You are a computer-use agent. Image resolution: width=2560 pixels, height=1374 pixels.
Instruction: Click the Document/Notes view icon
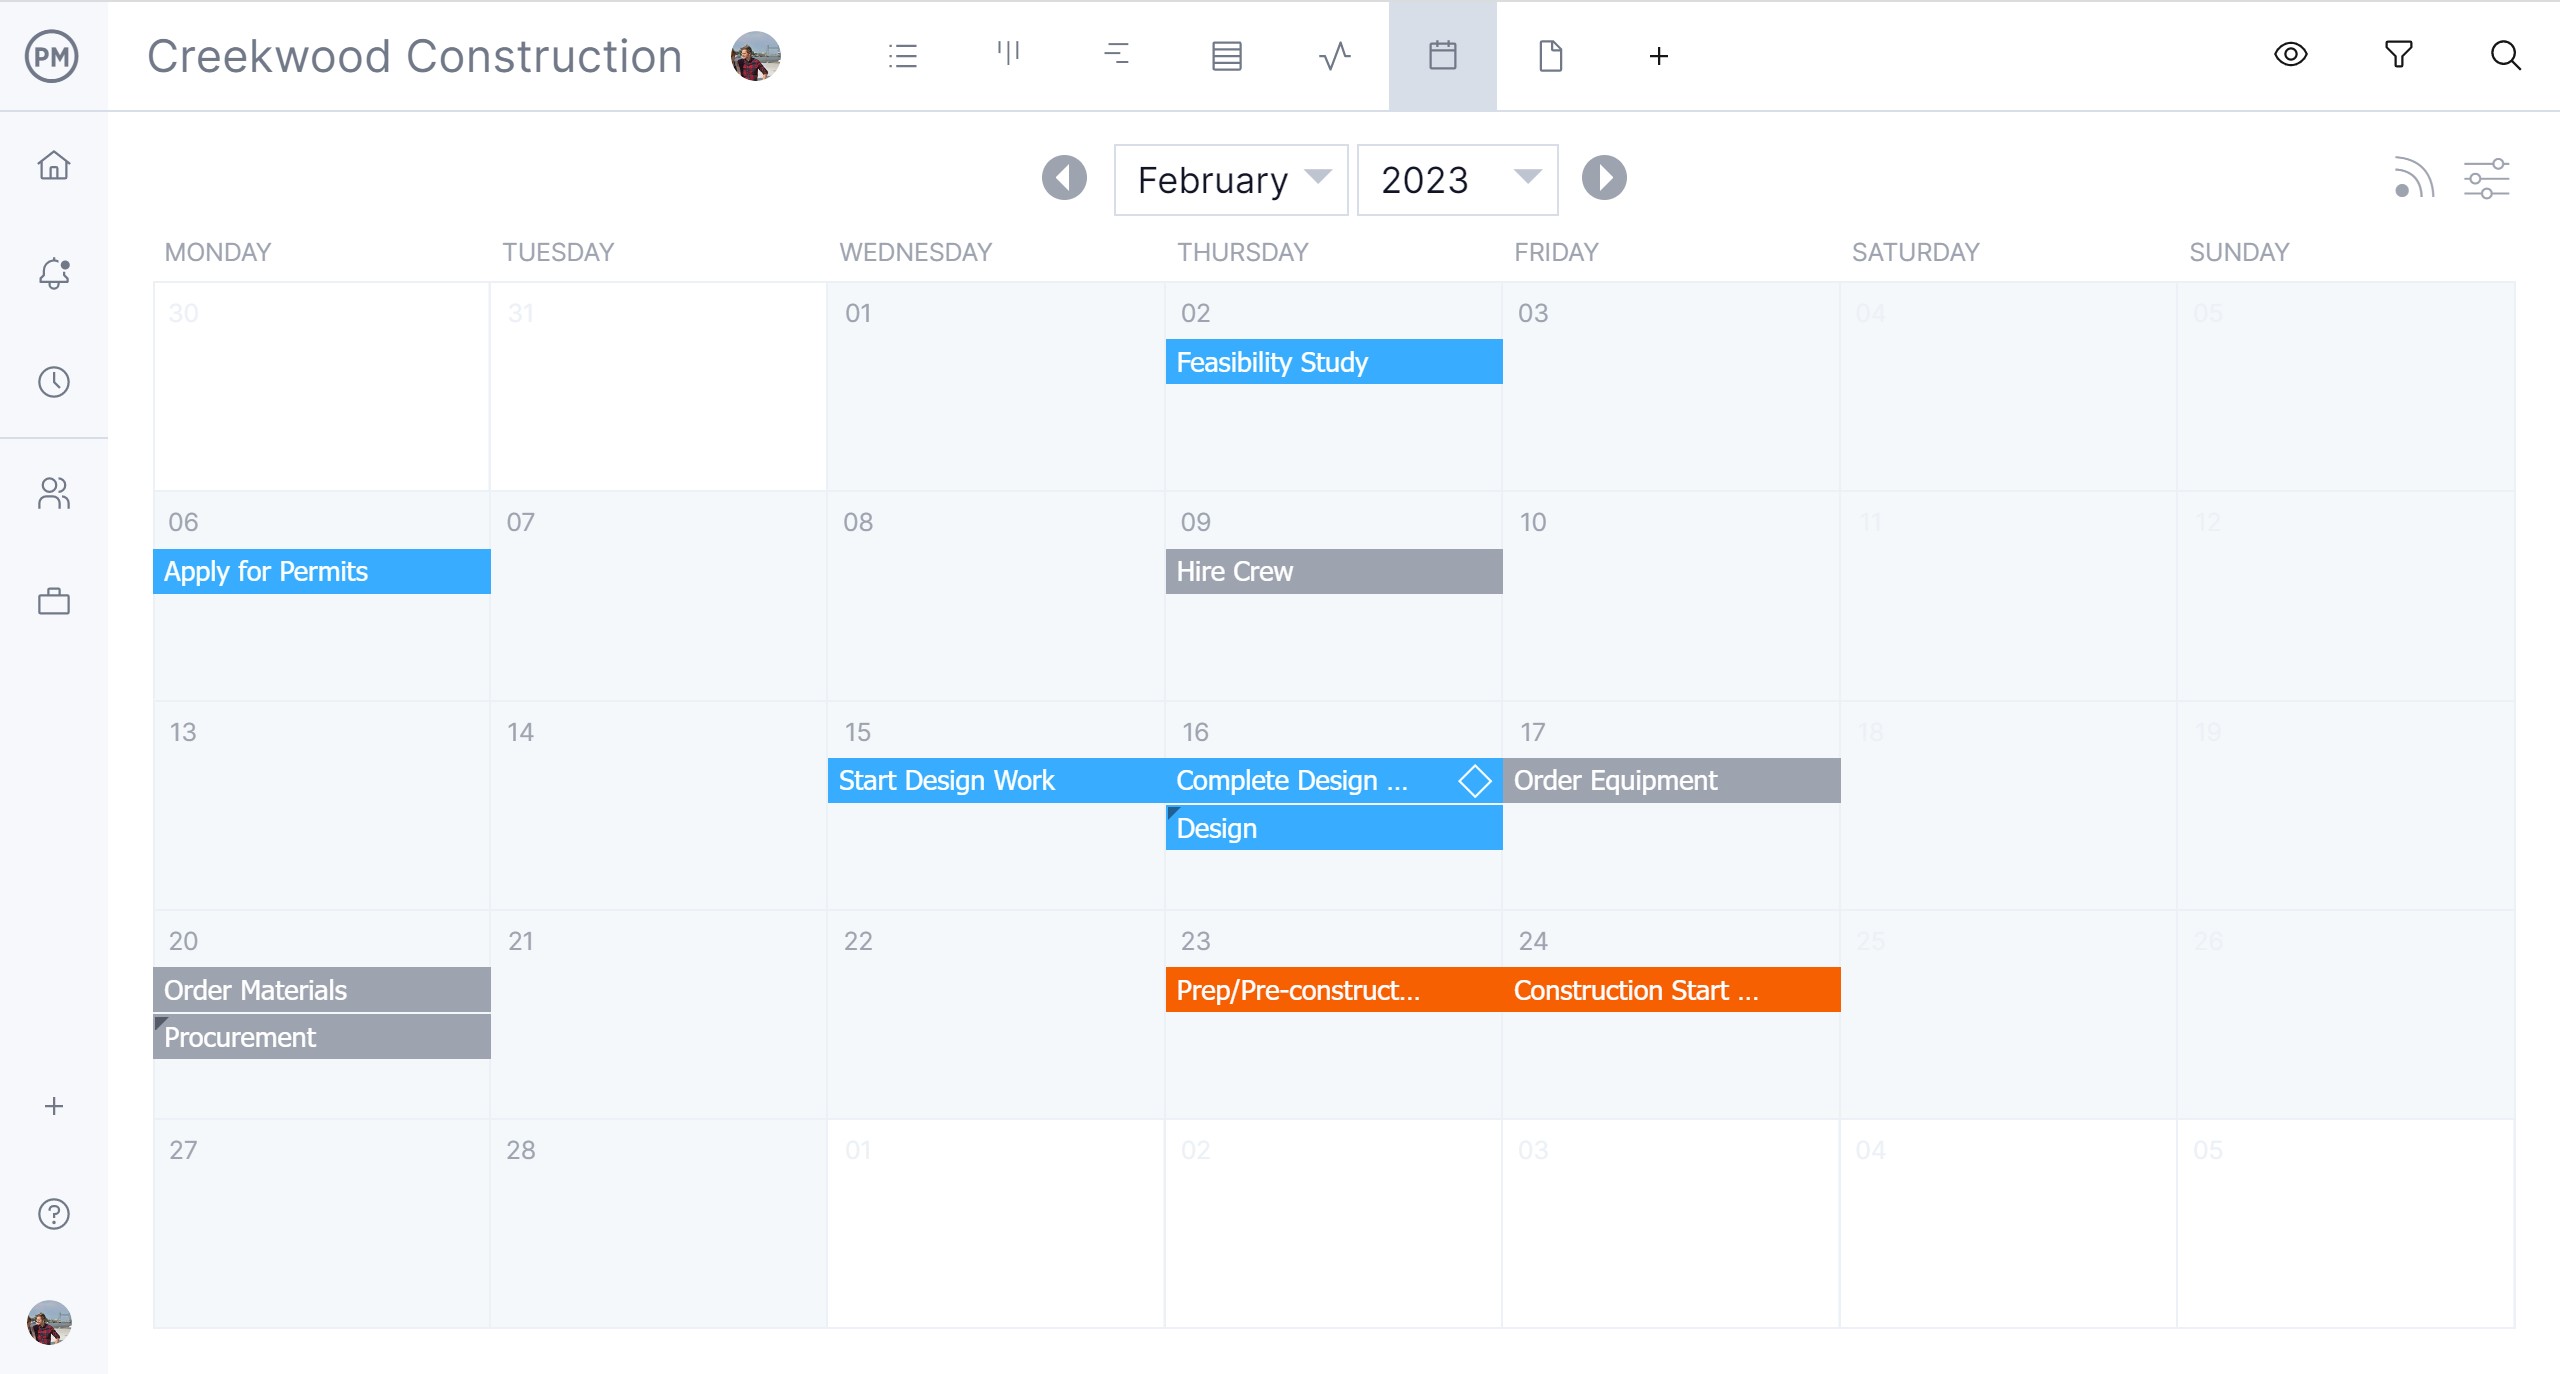tap(1551, 54)
